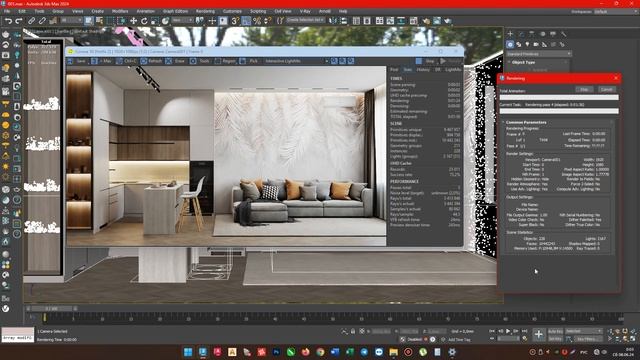The image size is (640, 360).
Task: Open the Settings gear on the taskbar
Action: [452, 352]
